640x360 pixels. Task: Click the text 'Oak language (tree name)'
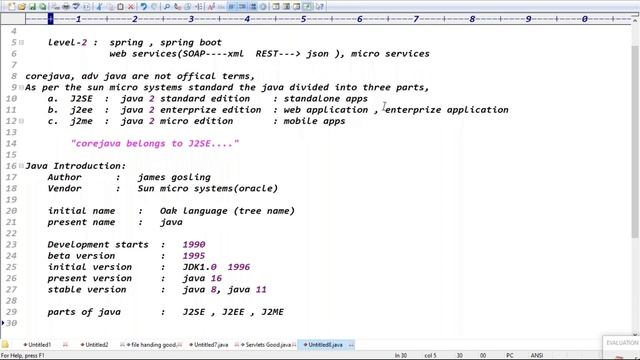click(x=227, y=211)
